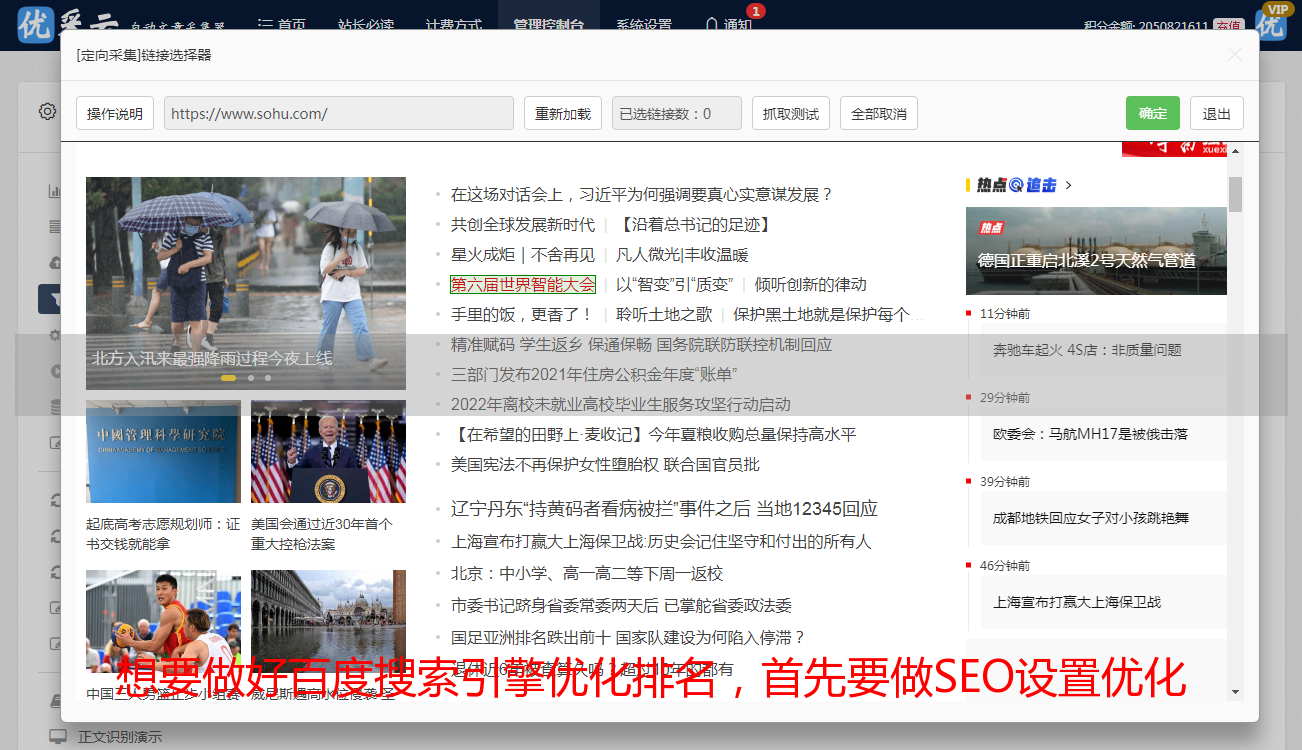Select the highlighted 第六届世界智能大会 link
The height and width of the screenshot is (750, 1302).
(x=522, y=285)
